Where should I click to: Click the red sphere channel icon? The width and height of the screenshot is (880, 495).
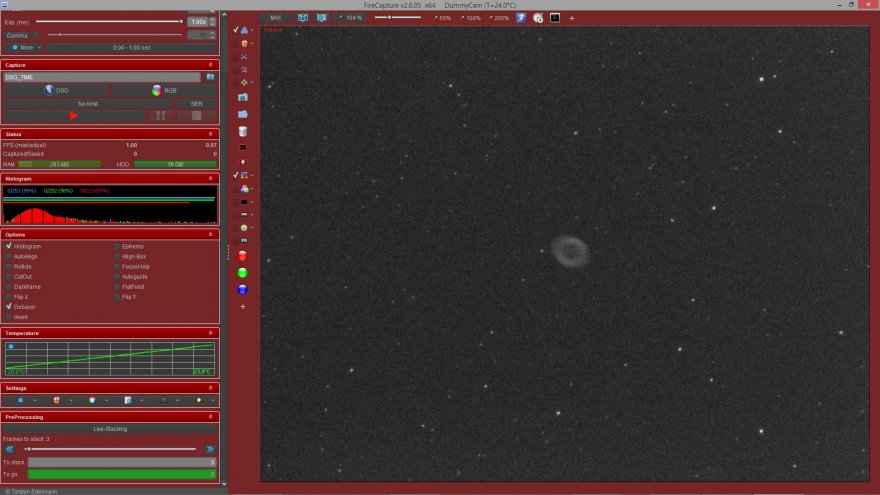point(243,256)
